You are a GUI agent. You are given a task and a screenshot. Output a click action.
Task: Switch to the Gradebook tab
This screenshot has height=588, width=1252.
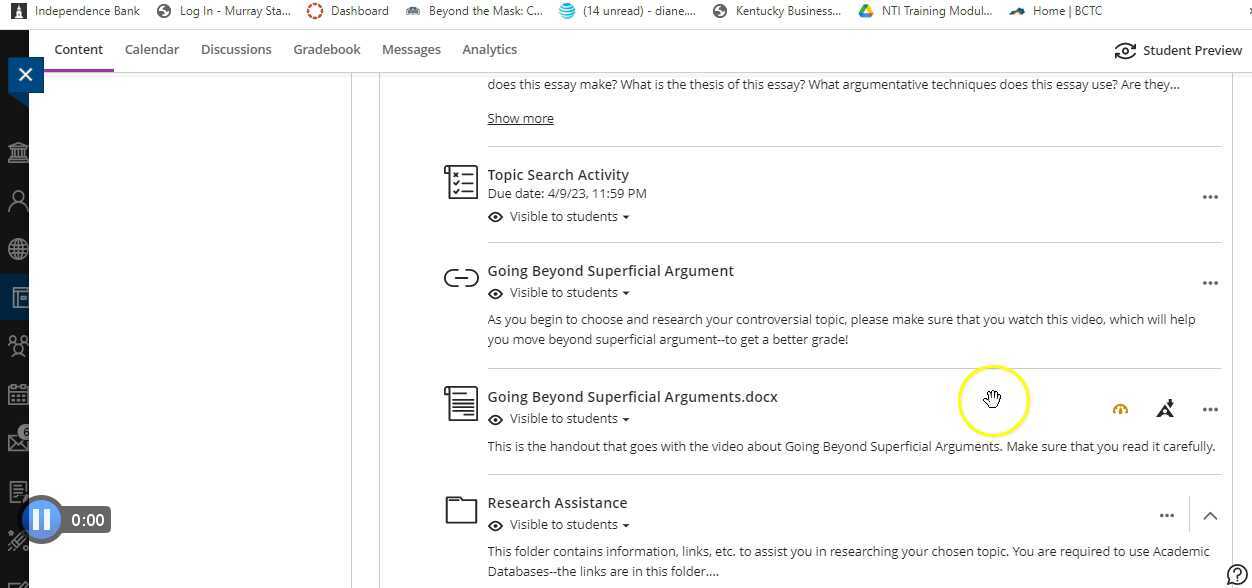pyautogui.click(x=326, y=49)
